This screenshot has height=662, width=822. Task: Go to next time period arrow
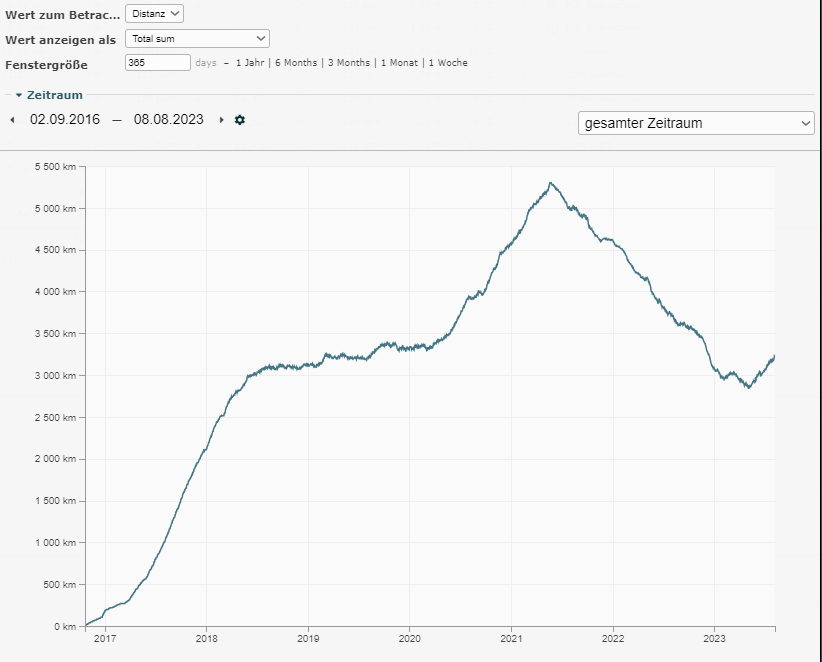tap(221, 120)
